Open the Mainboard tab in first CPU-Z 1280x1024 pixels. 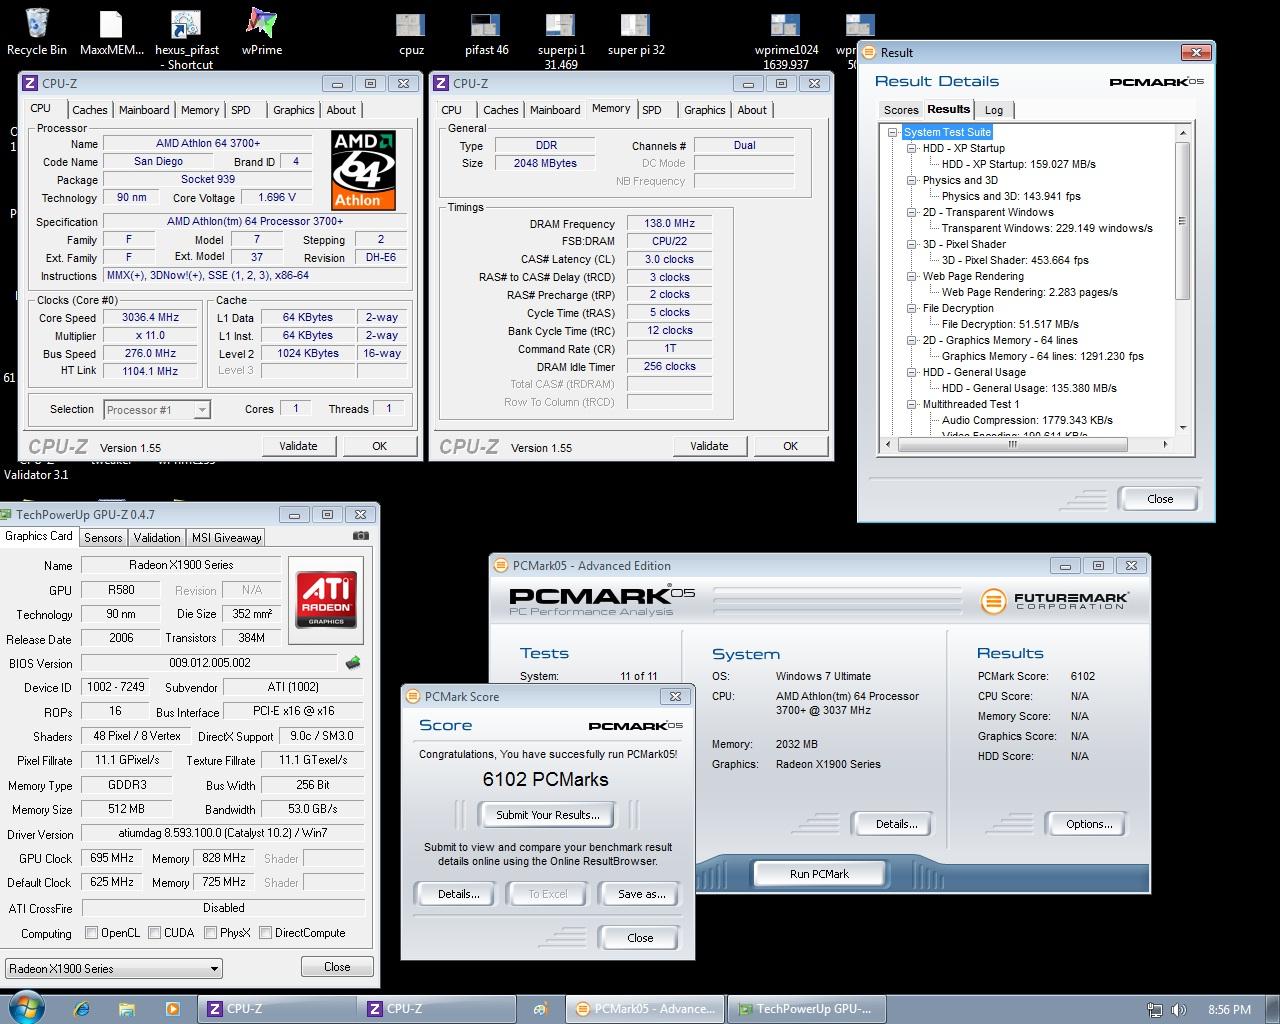click(x=144, y=110)
